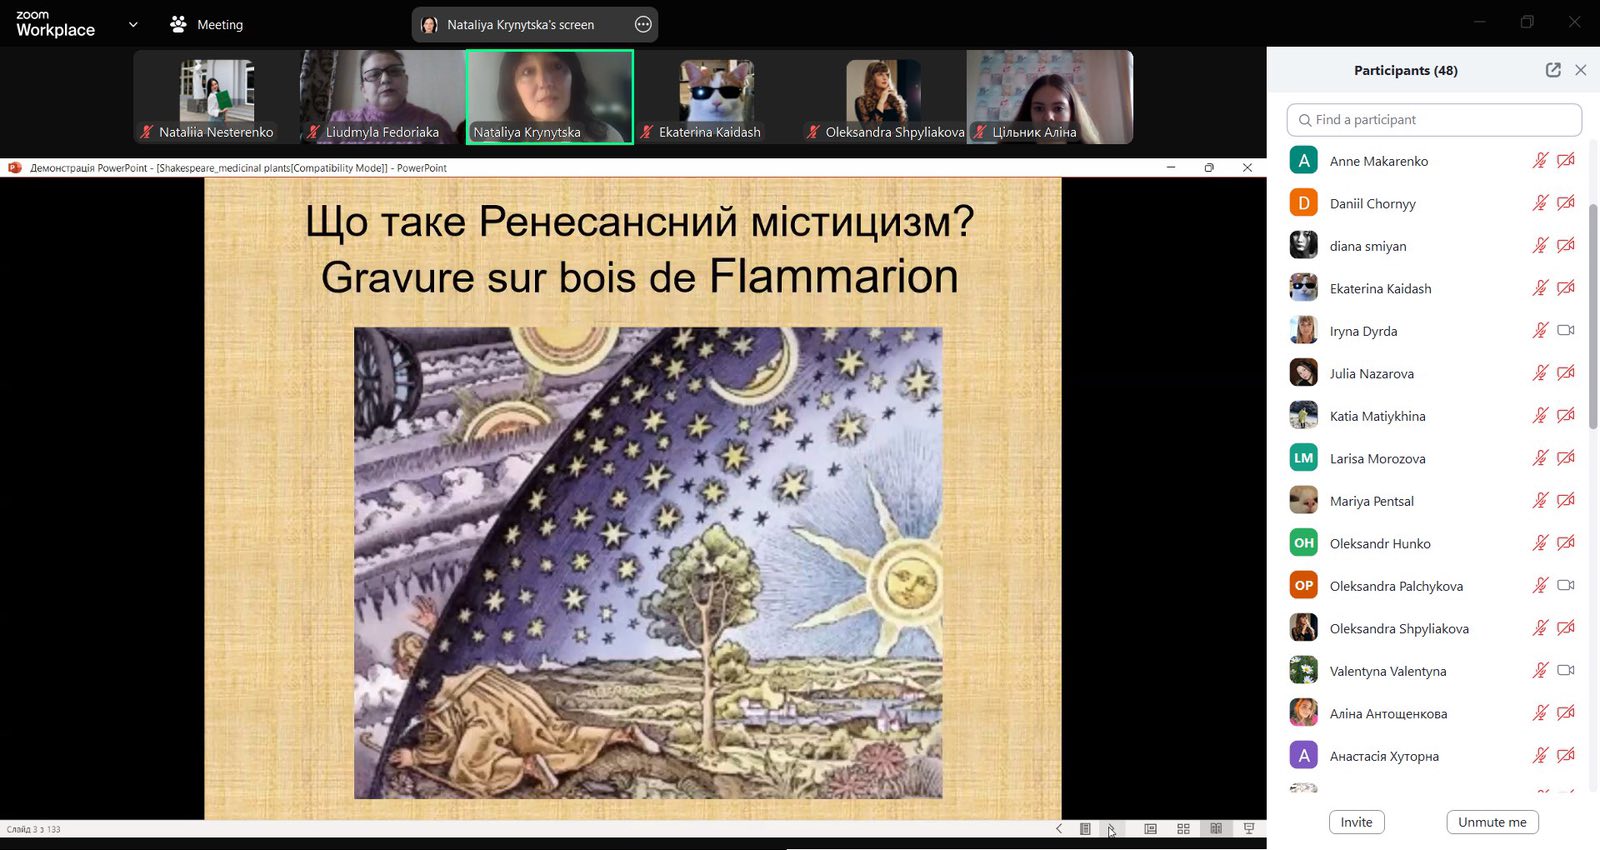Image resolution: width=1600 pixels, height=850 pixels.
Task: Select the Reading View icon
Action: (x=1216, y=829)
